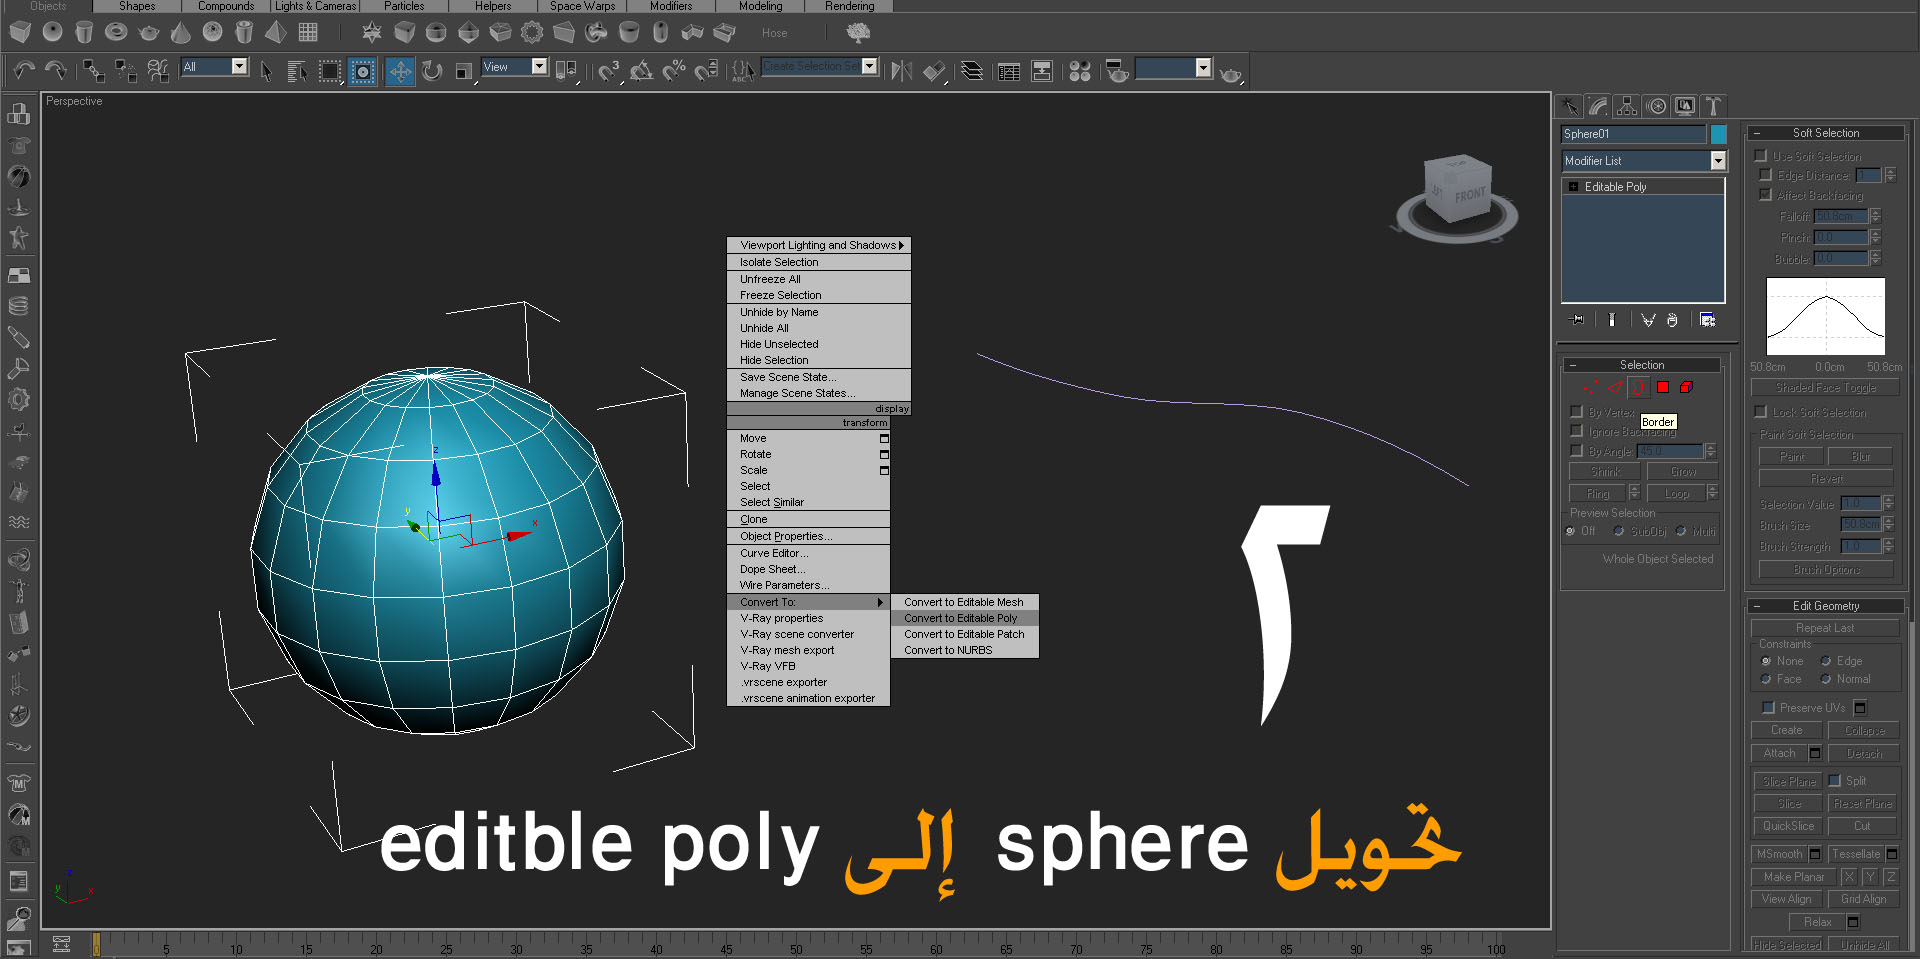Click the MSmooth button

tap(1779, 854)
